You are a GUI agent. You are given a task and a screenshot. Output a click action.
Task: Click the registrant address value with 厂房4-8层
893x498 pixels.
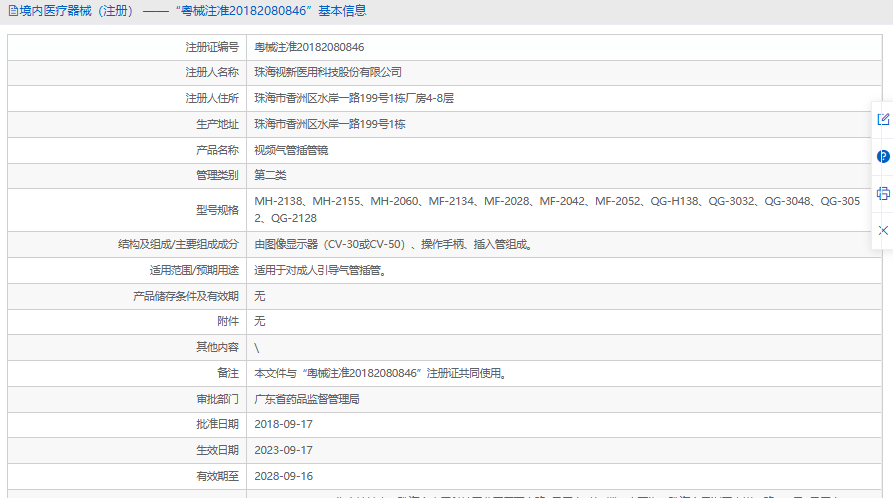pyautogui.click(x=354, y=98)
